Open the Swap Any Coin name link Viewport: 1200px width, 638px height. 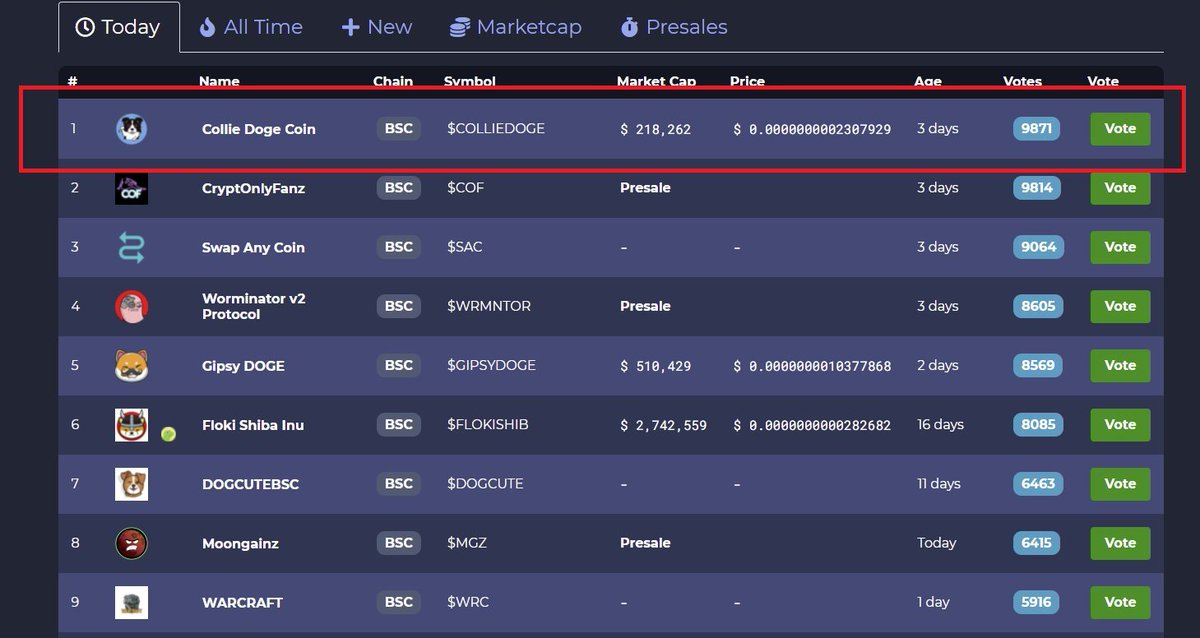tap(253, 247)
